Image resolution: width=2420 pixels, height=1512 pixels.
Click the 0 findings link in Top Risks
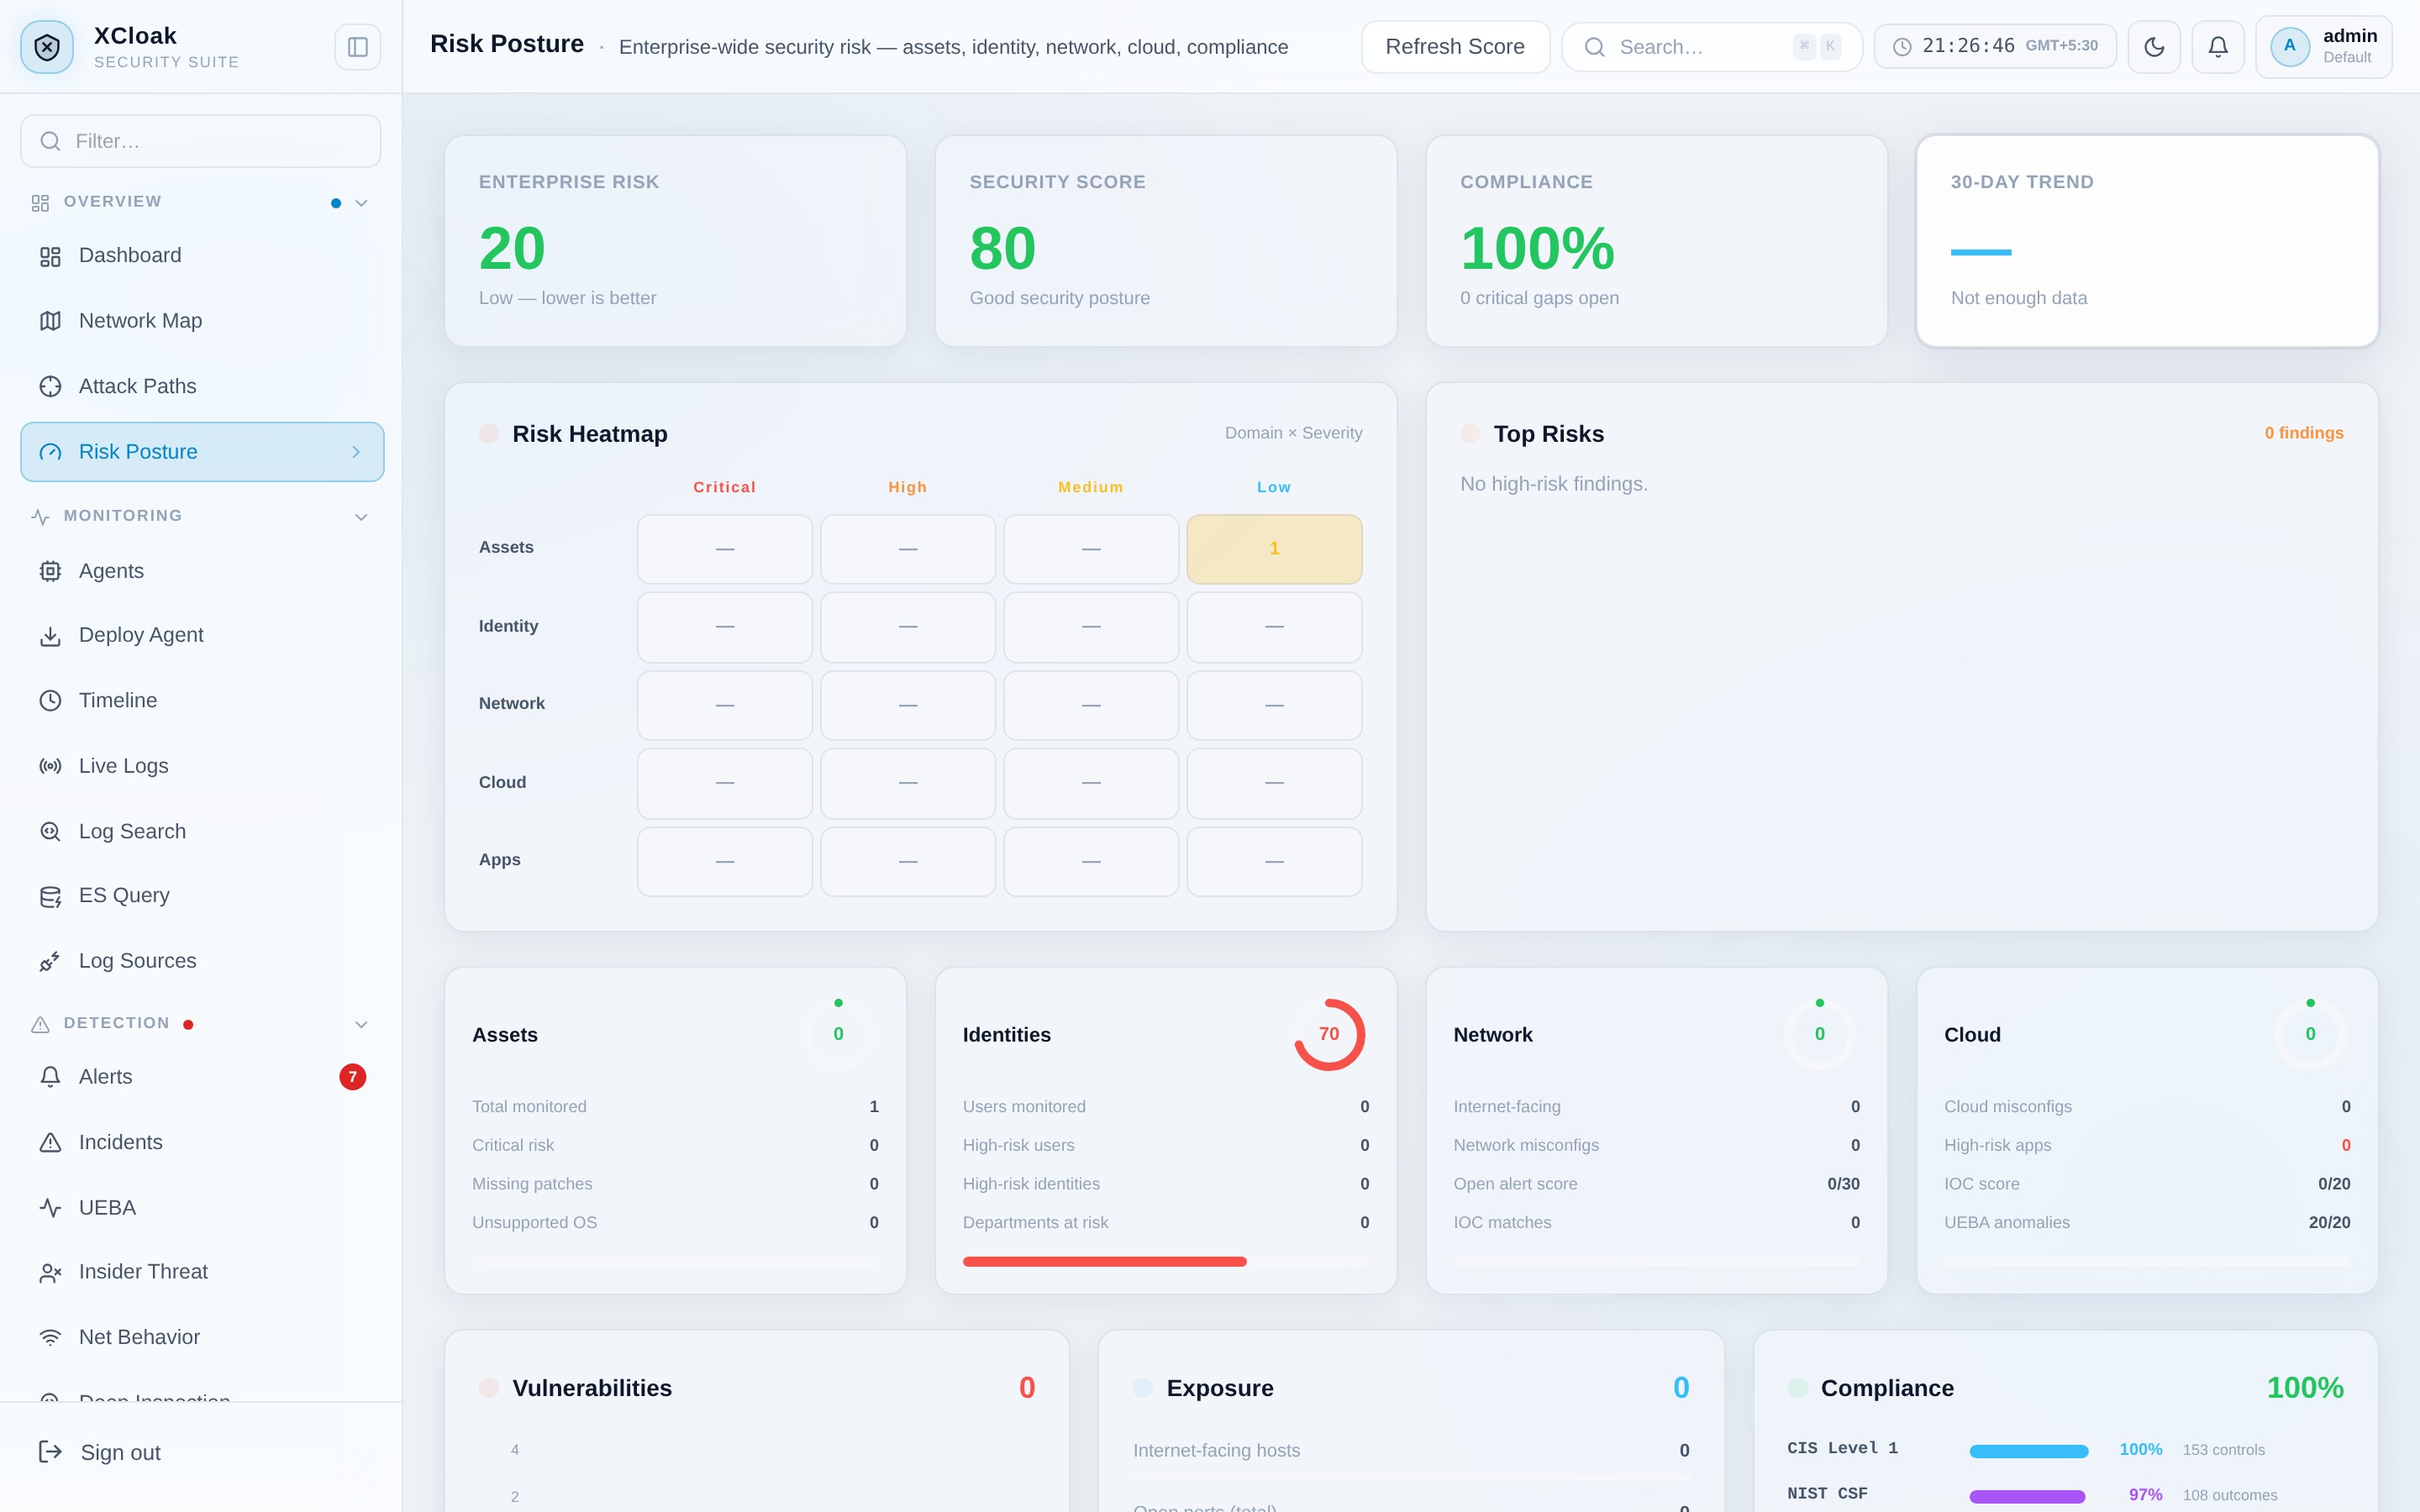coord(2304,433)
